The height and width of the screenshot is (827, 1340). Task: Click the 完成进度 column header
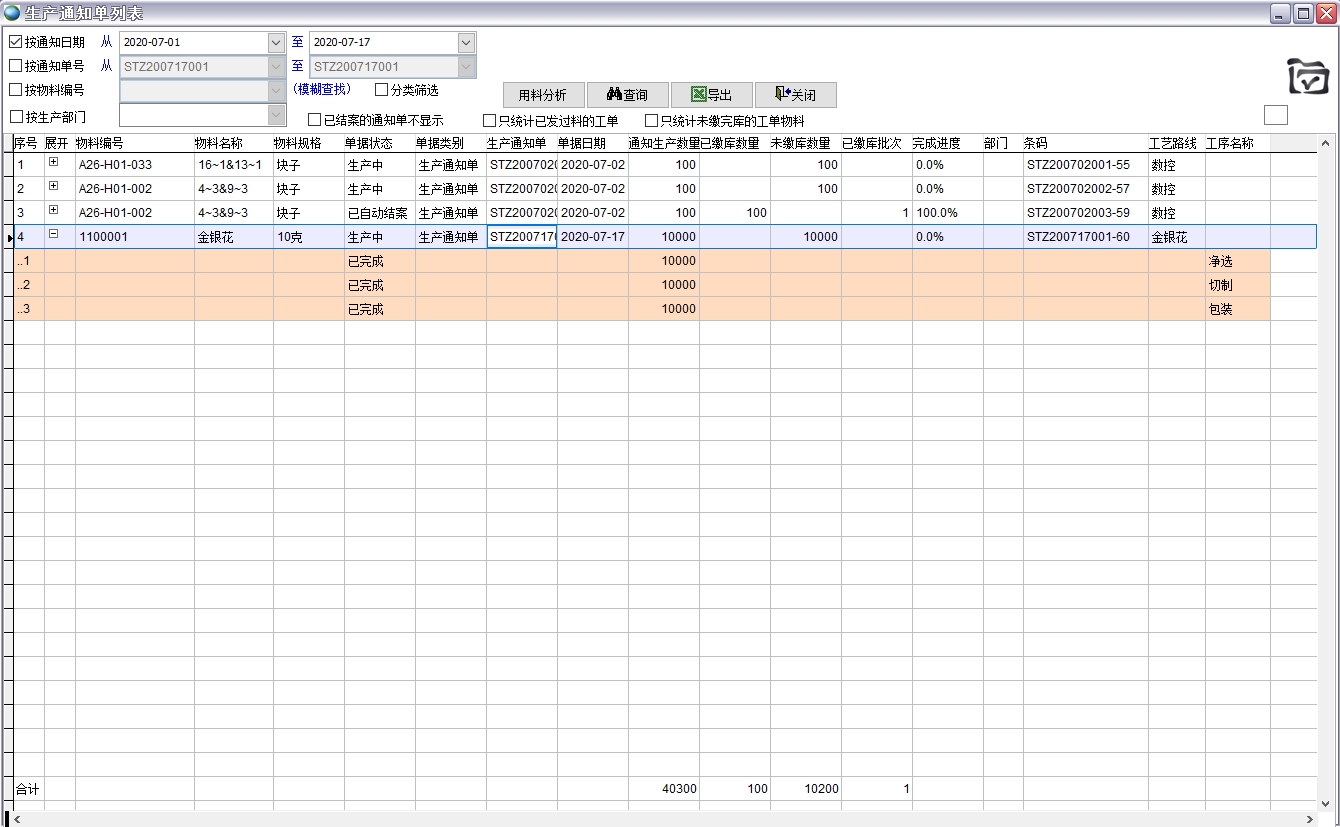click(x=936, y=143)
